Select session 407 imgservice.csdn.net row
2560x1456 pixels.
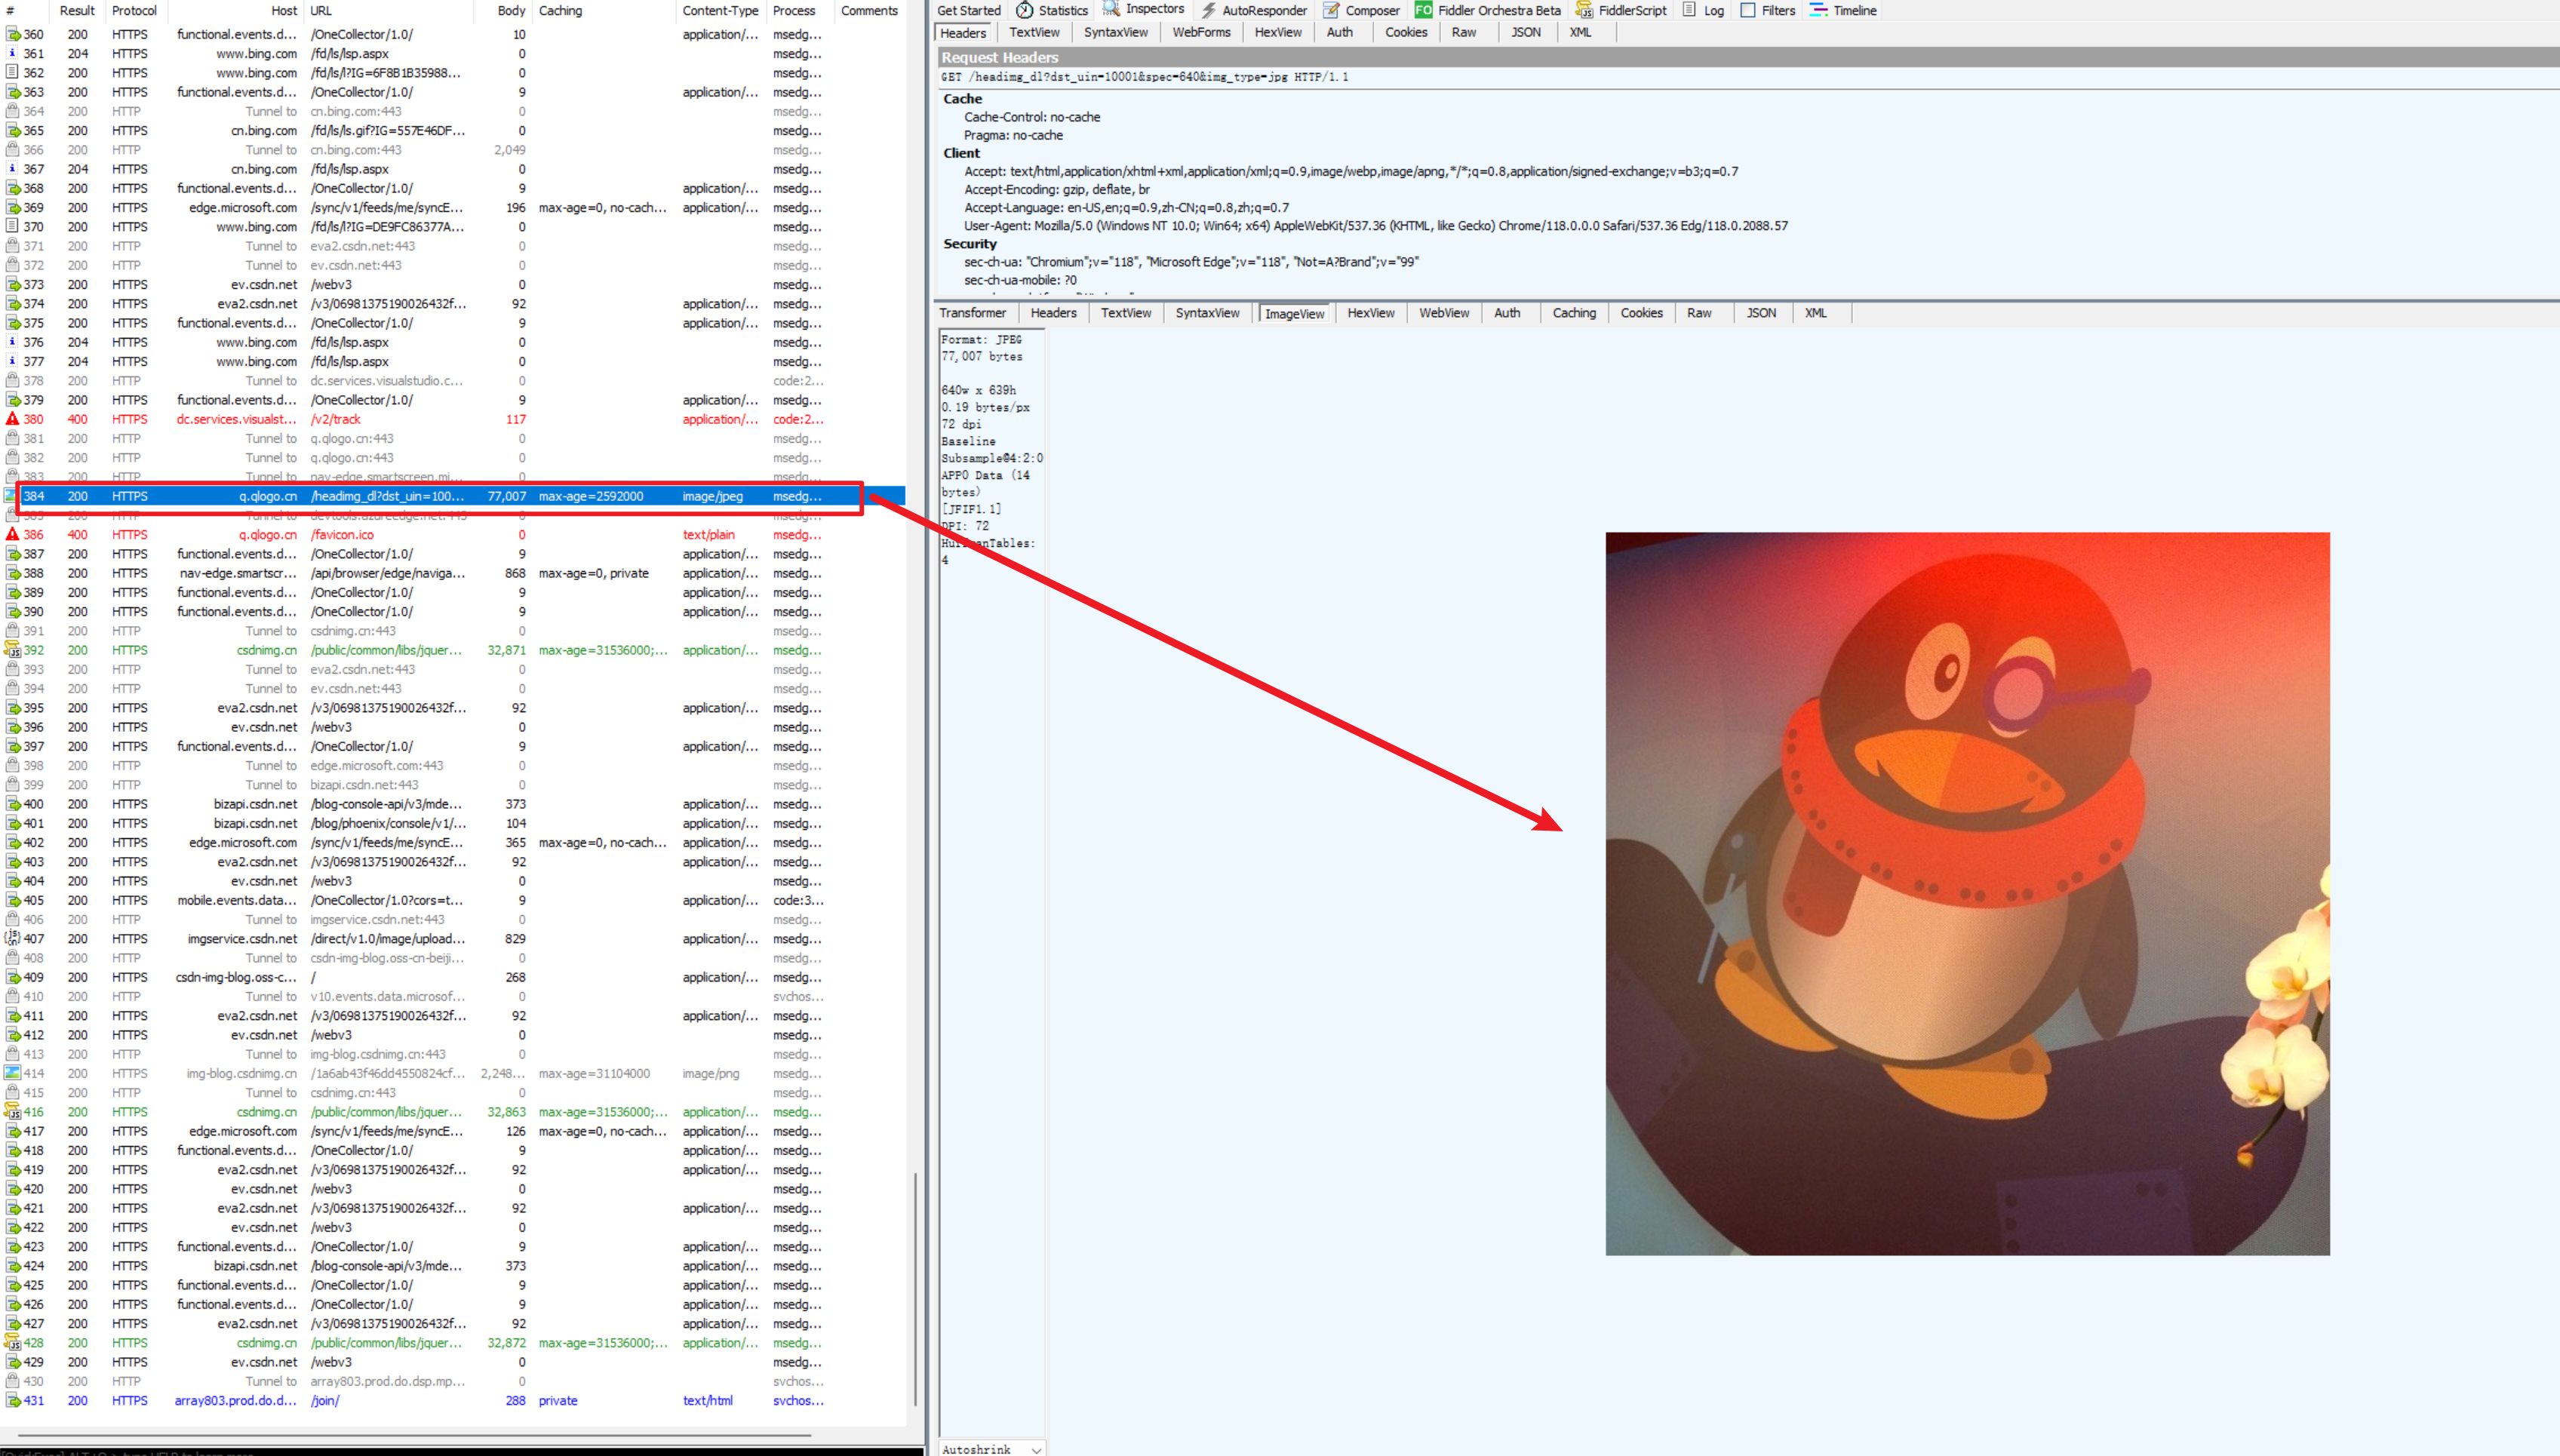[455, 938]
